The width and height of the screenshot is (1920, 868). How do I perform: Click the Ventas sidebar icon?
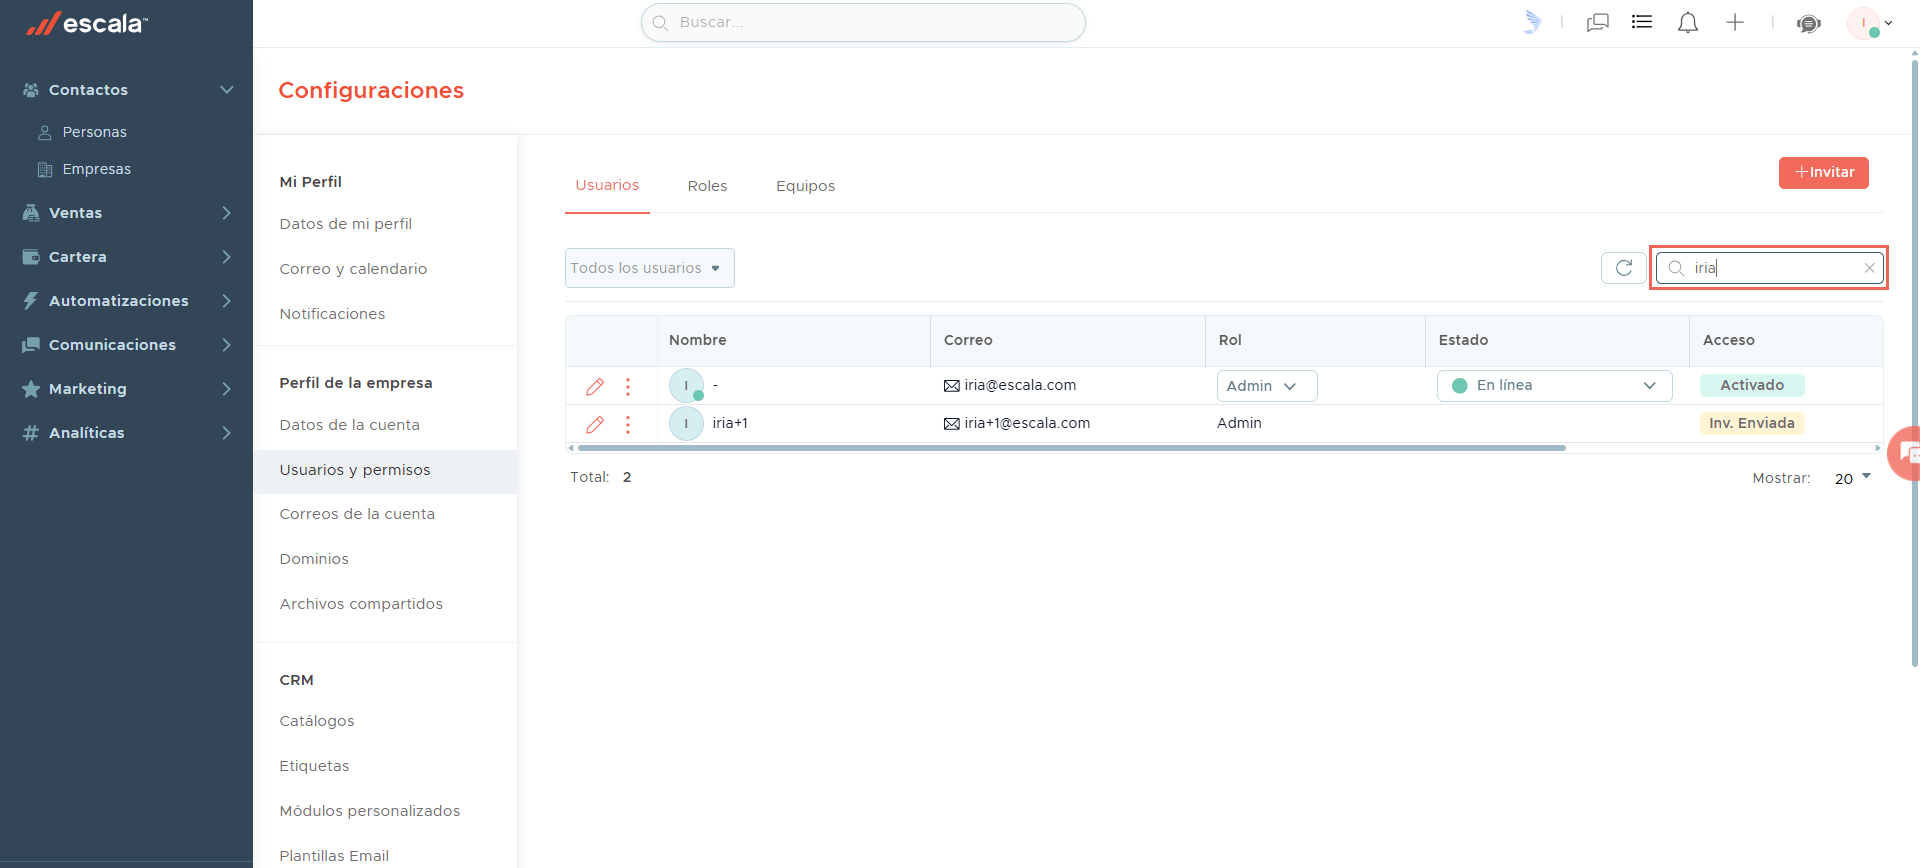point(31,213)
